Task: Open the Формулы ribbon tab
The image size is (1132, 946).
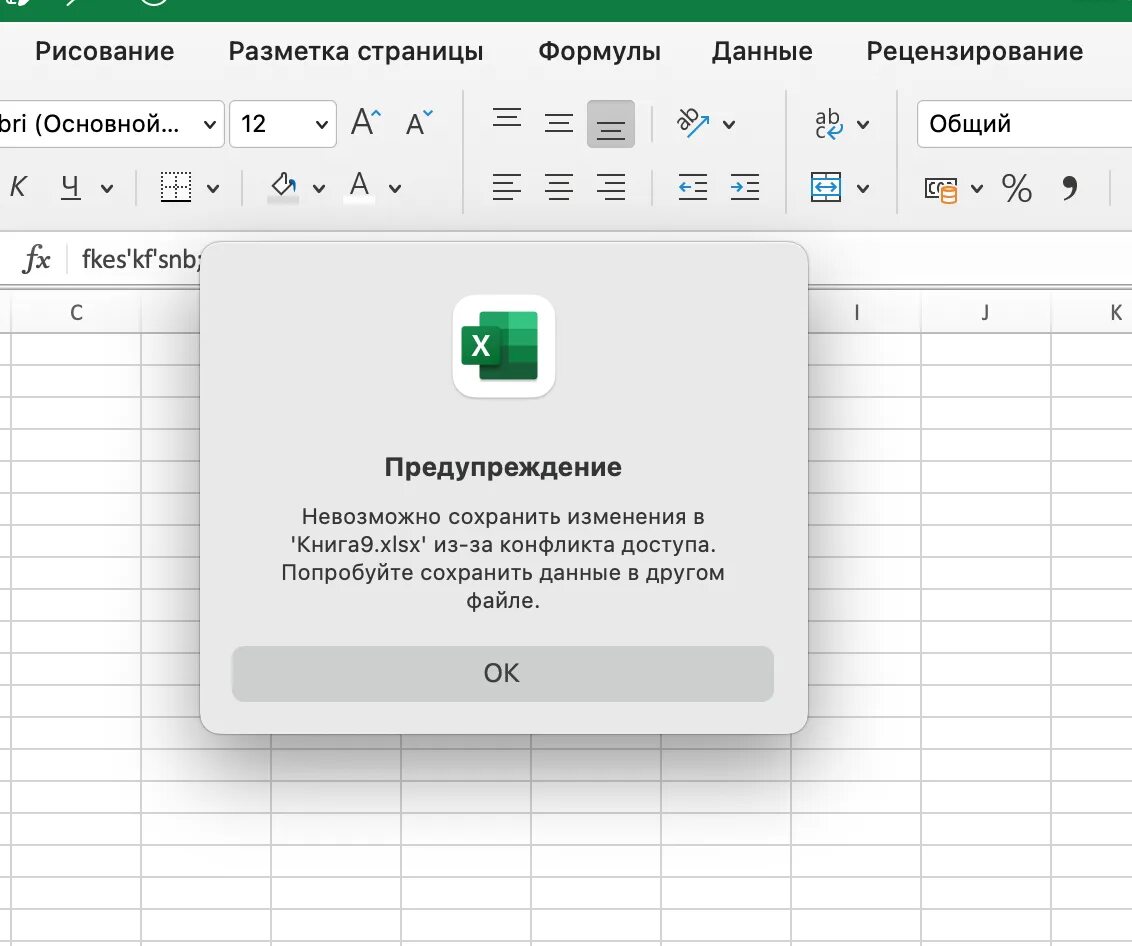Action: pos(599,51)
